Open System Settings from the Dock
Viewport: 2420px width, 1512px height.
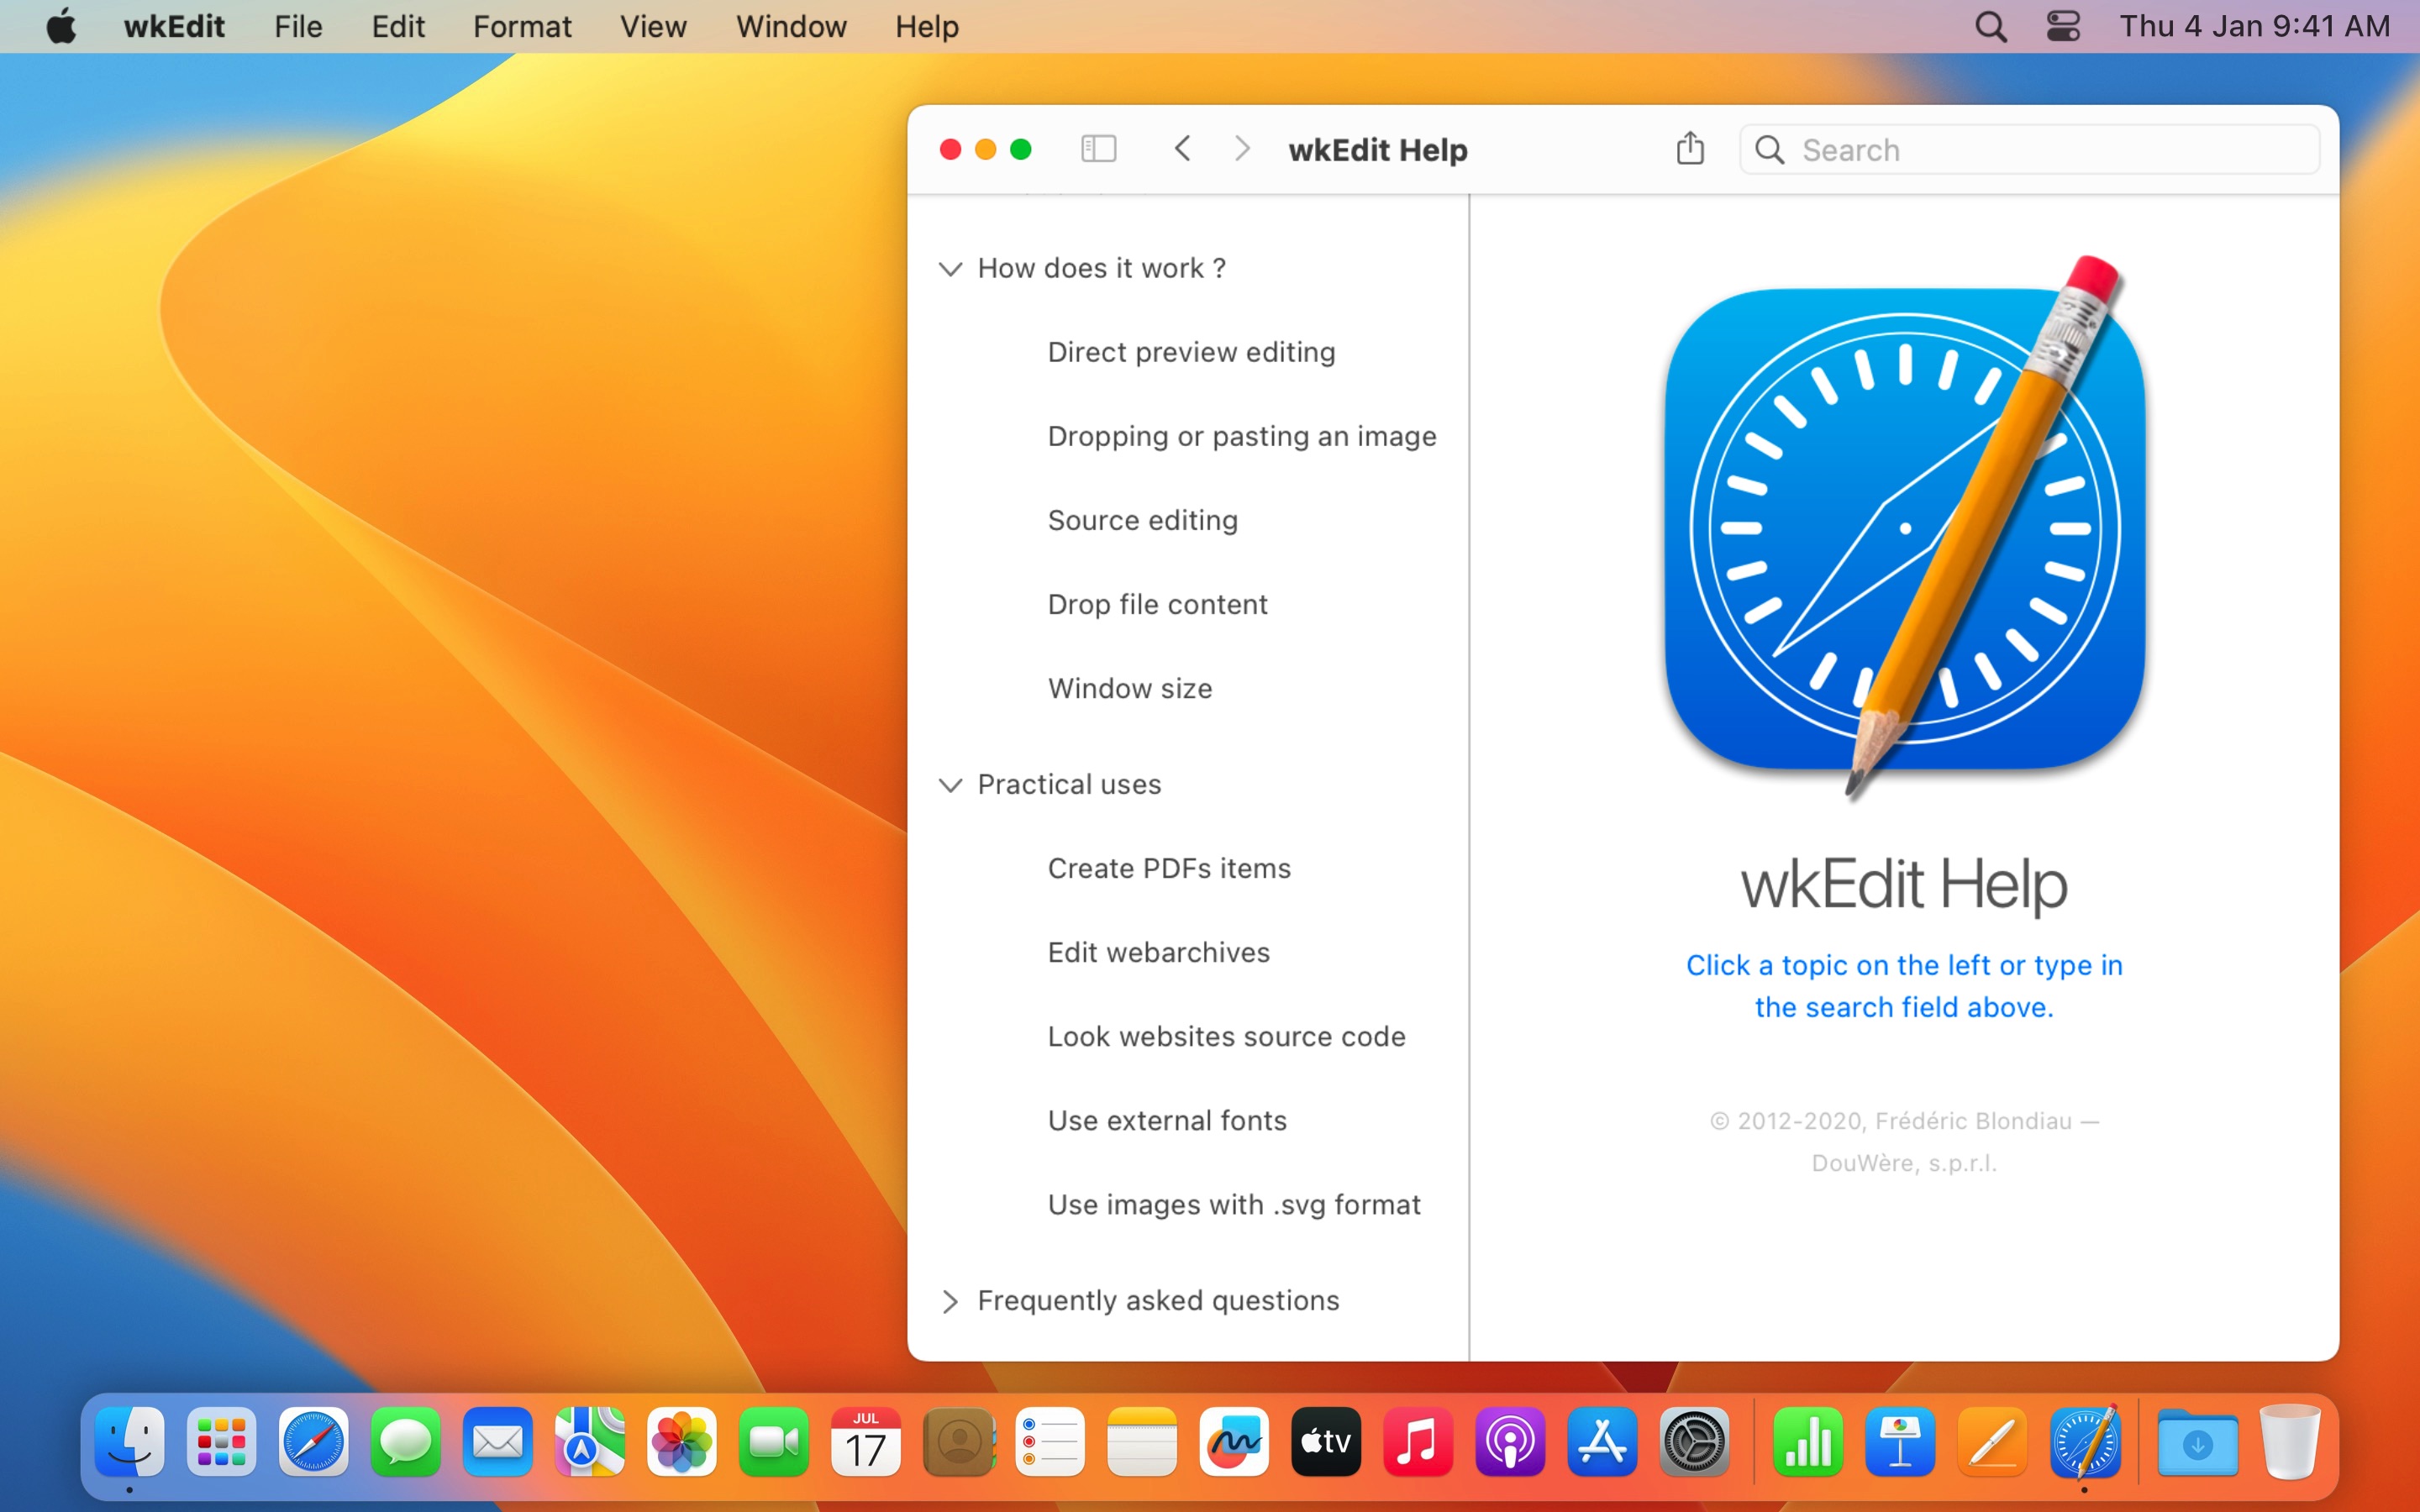point(1694,1442)
